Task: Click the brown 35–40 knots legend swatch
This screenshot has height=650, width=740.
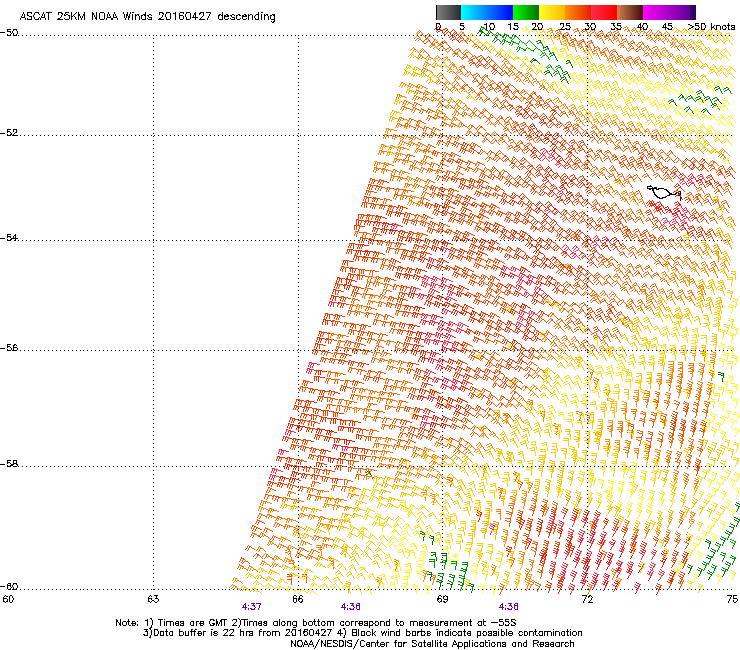Action: click(630, 12)
